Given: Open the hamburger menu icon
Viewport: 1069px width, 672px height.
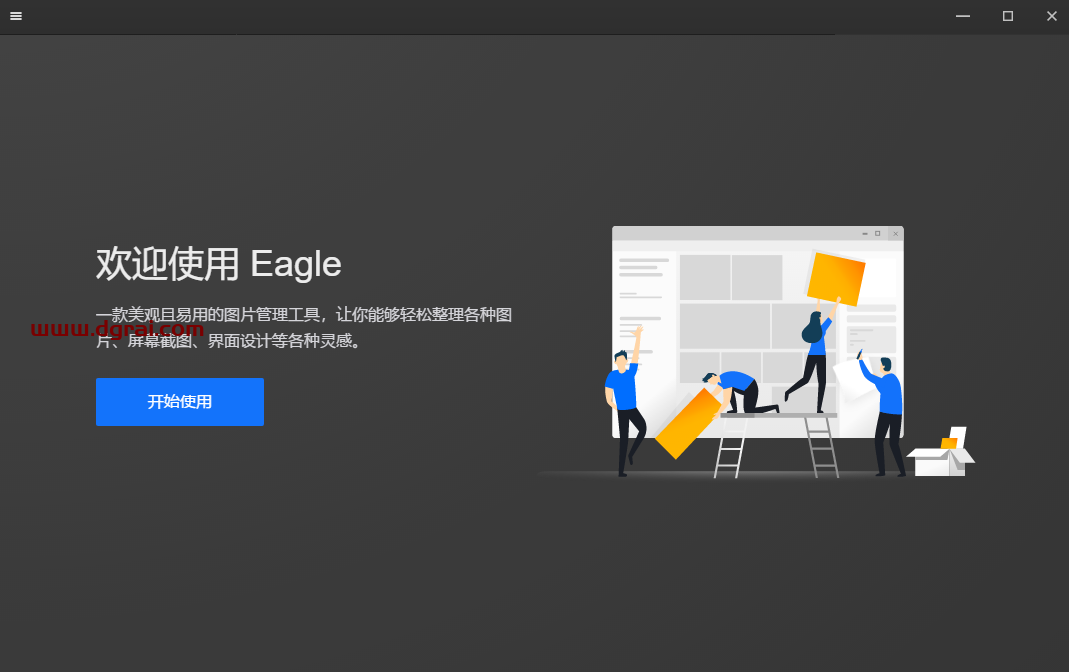Looking at the screenshot, I should pyautogui.click(x=16, y=16).
